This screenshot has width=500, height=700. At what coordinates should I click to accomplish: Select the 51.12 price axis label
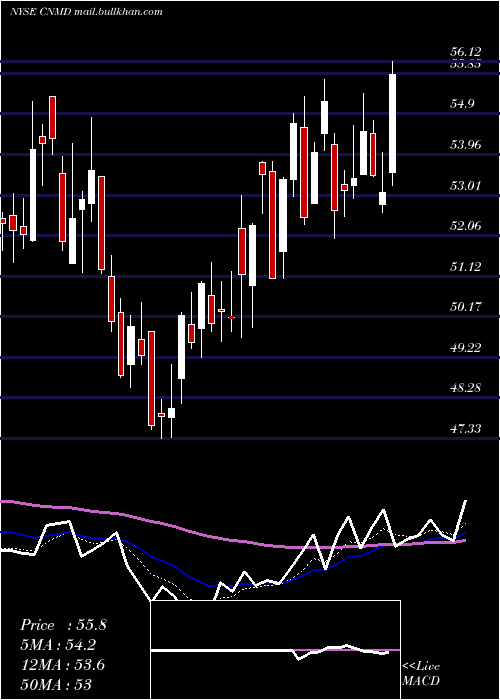click(466, 267)
